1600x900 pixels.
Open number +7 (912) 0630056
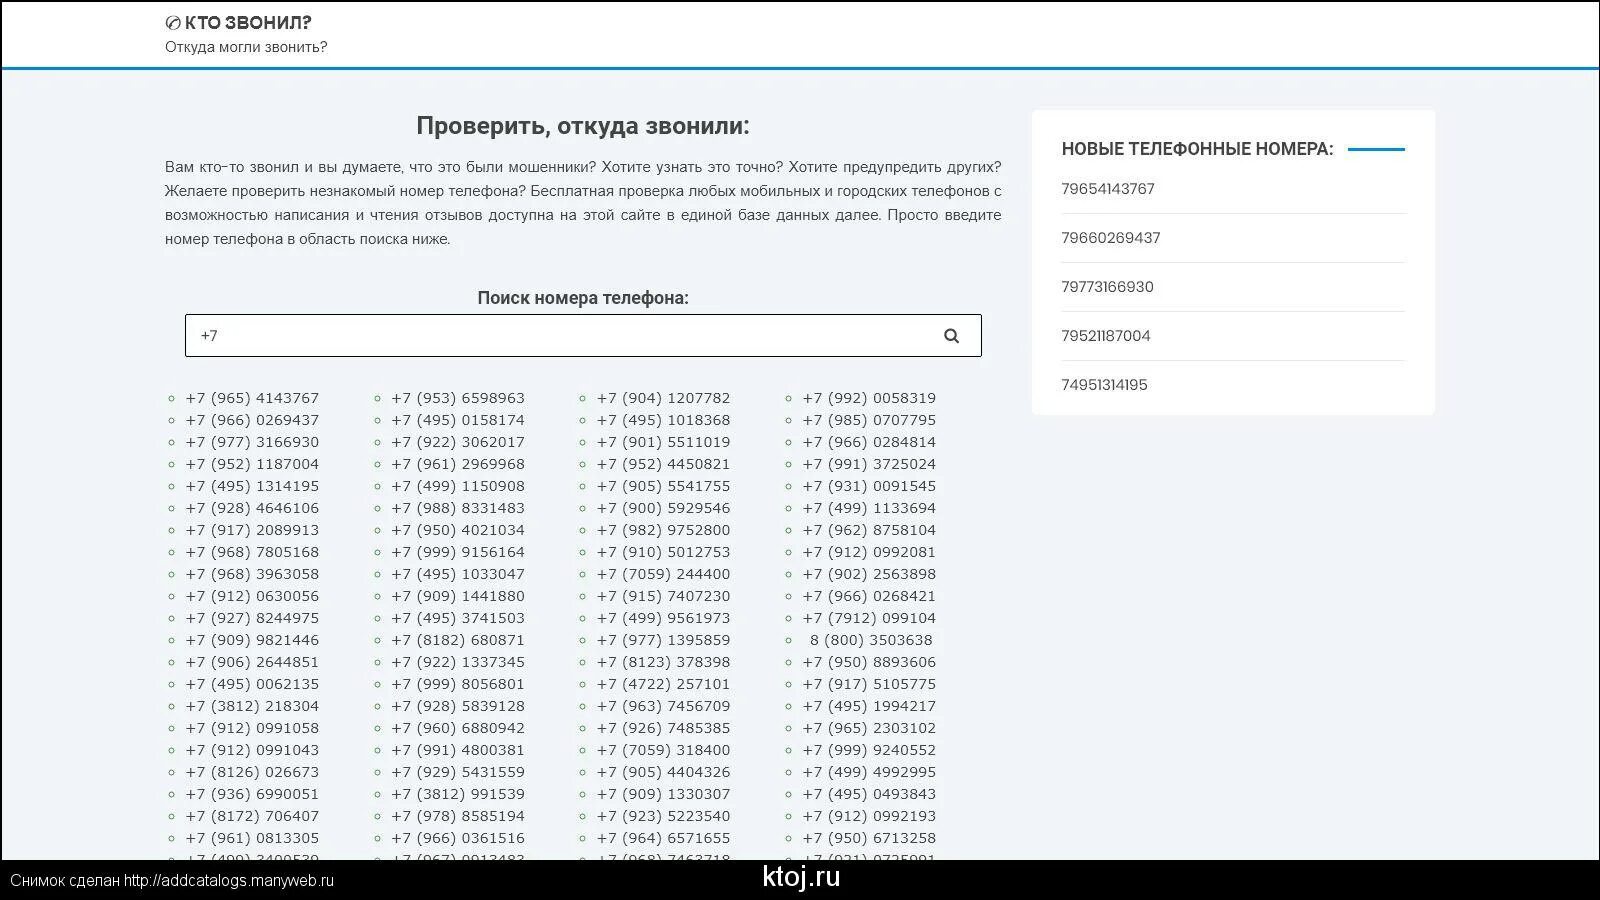[x=252, y=596]
